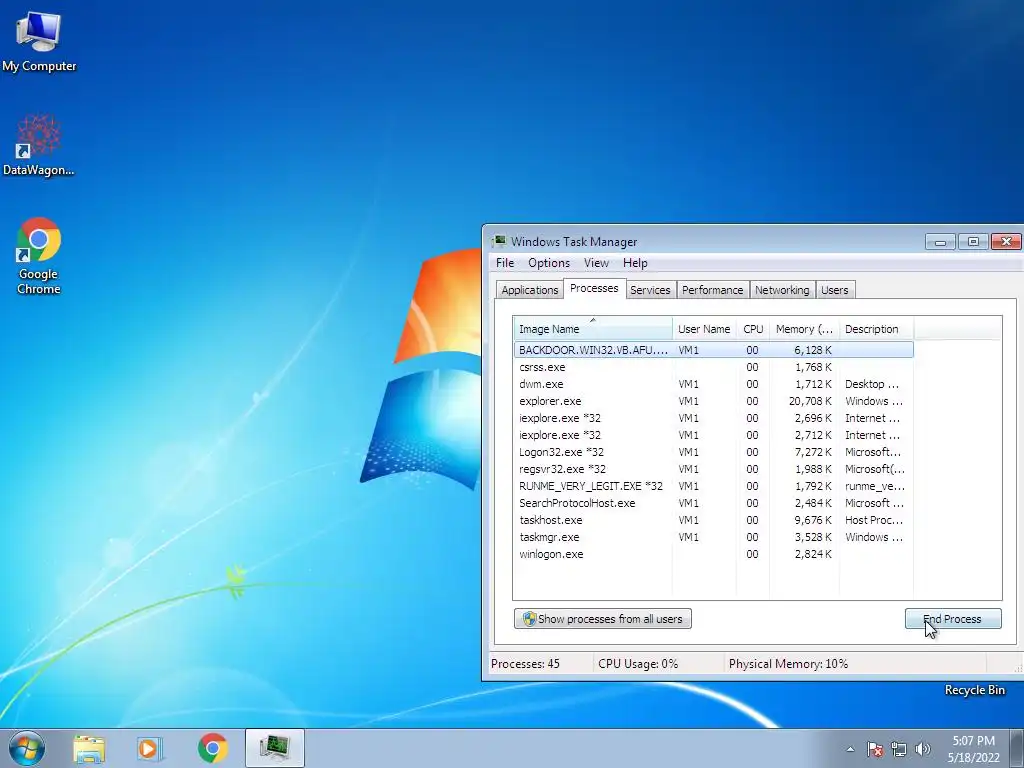Screen dimensions: 1024x768
Task: Sort by the Description column header
Action: (876, 328)
